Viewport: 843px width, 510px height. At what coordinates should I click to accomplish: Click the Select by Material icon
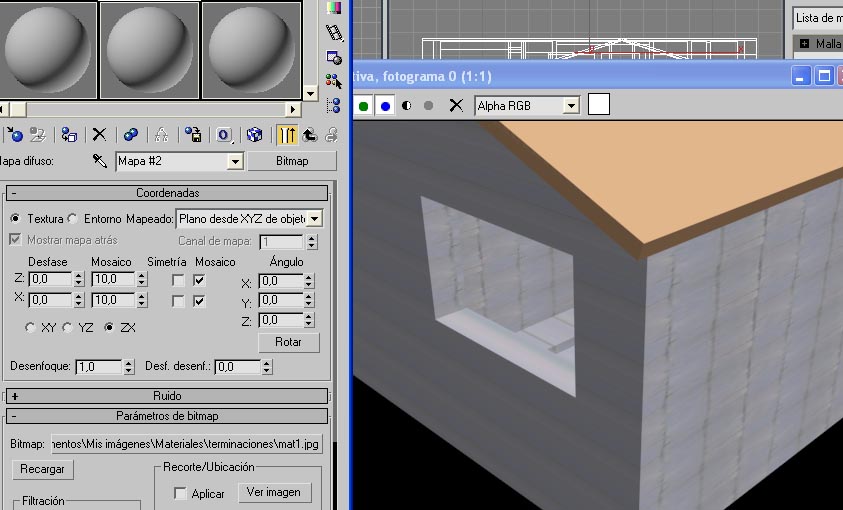pos(334,81)
